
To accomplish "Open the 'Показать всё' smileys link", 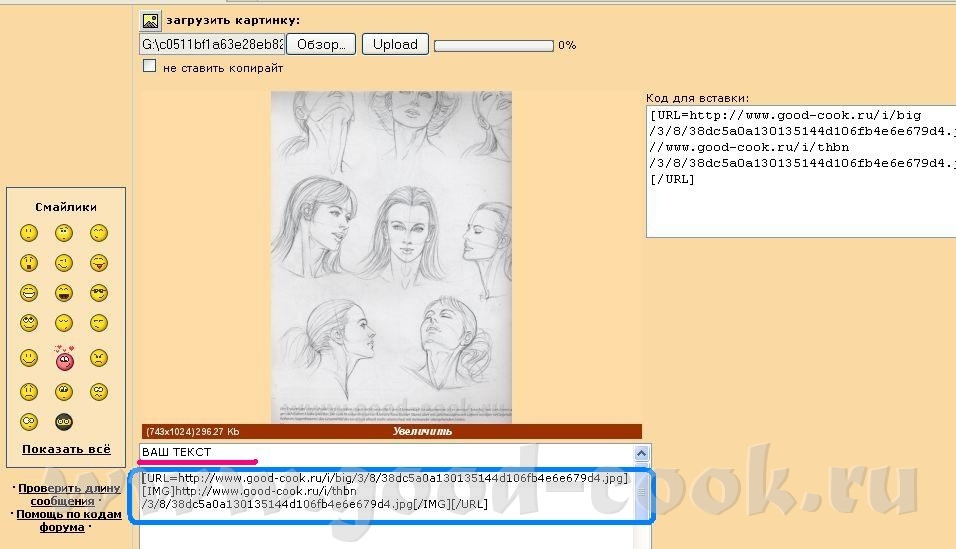I will click(x=66, y=450).
